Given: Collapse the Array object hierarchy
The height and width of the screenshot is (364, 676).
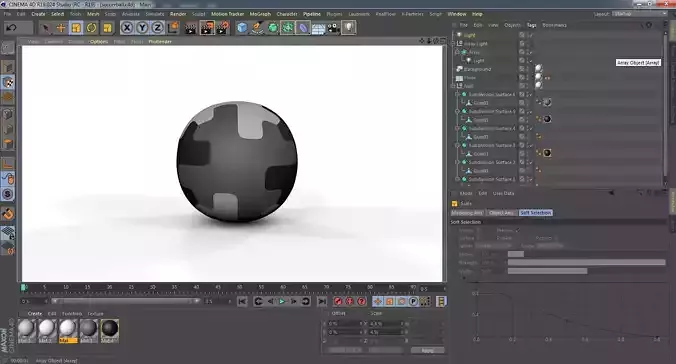Looking at the screenshot, I should pyautogui.click(x=457, y=52).
